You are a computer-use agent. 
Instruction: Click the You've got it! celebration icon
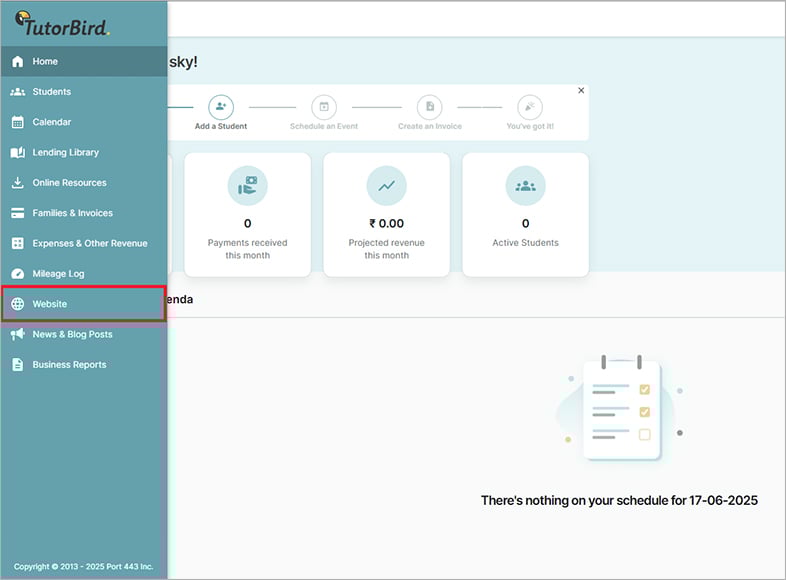coord(530,107)
